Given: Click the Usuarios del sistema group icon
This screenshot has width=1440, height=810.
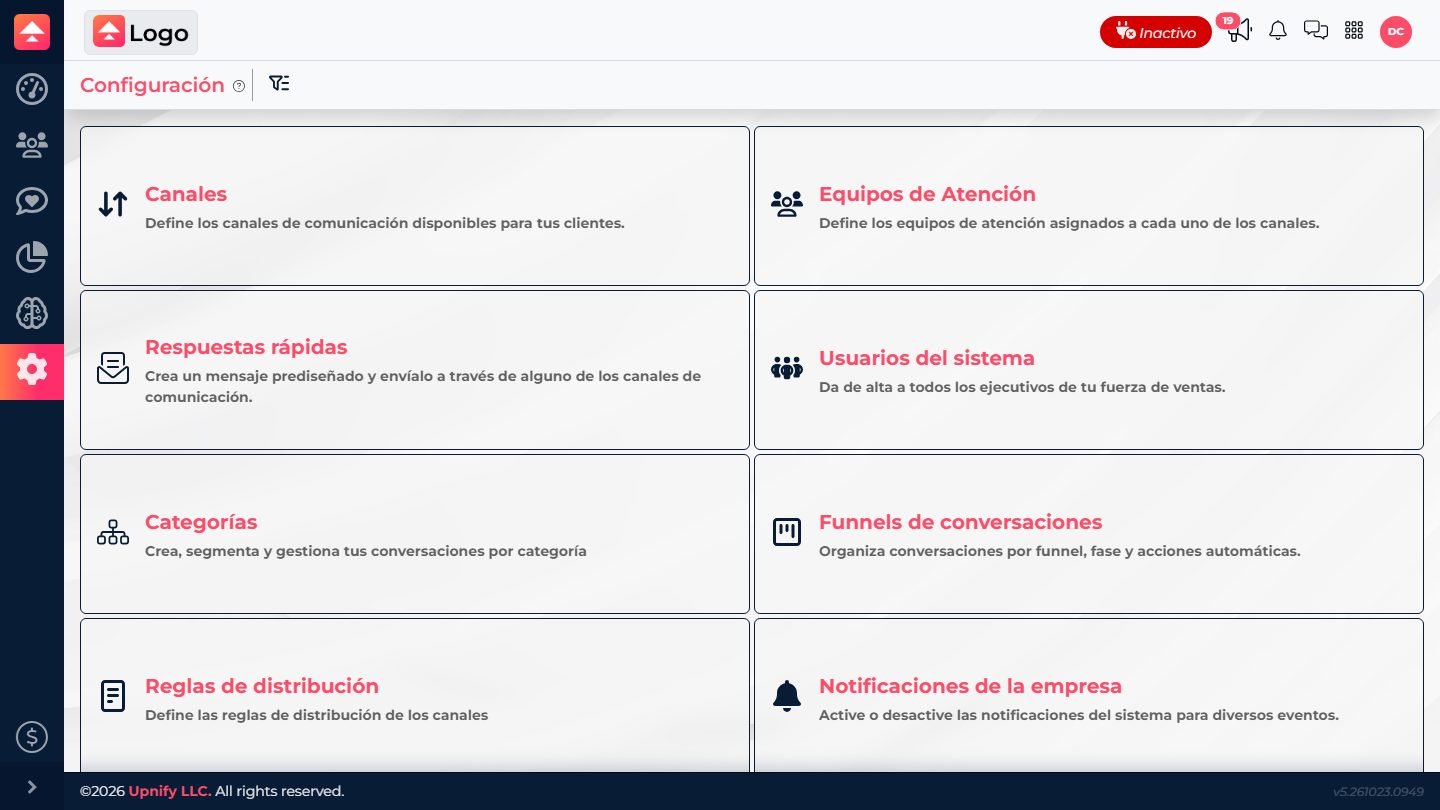Looking at the screenshot, I should (787, 368).
